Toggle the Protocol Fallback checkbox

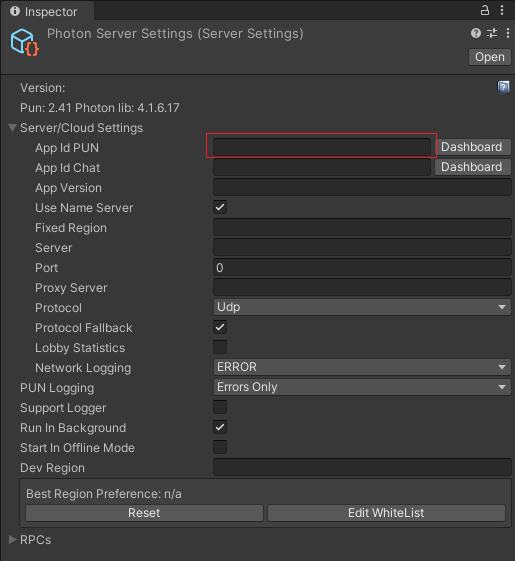[x=220, y=327]
